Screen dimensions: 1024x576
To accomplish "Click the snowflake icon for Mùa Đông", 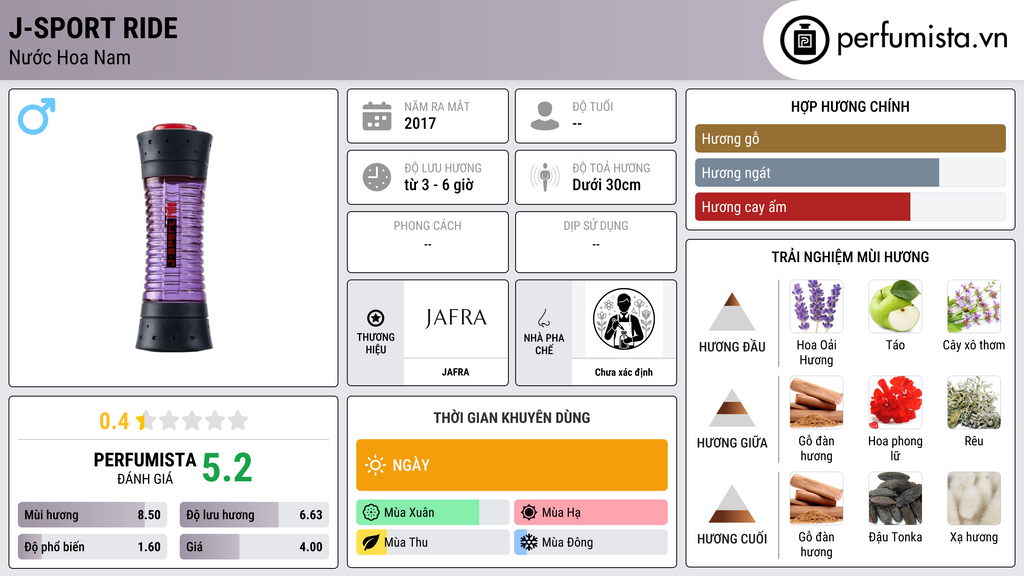I will [x=529, y=542].
